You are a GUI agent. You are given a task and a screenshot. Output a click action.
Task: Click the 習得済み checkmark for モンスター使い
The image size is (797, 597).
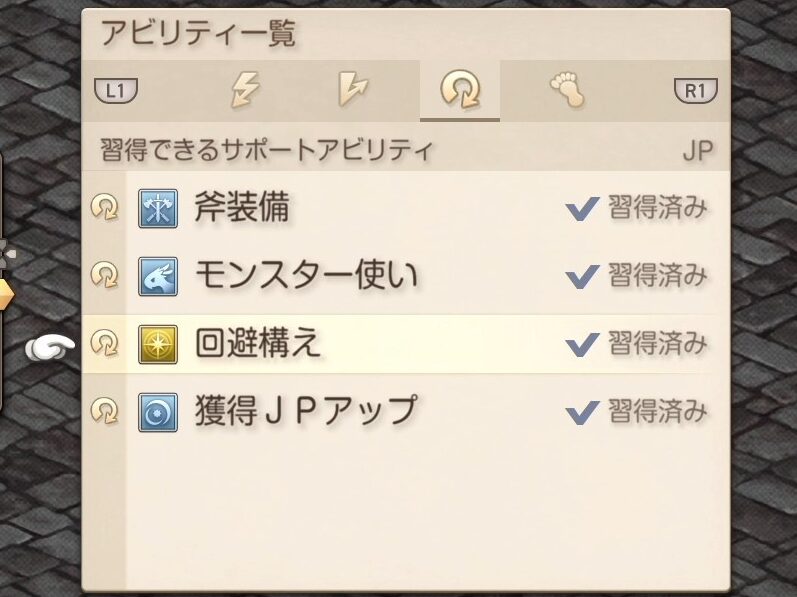582,275
